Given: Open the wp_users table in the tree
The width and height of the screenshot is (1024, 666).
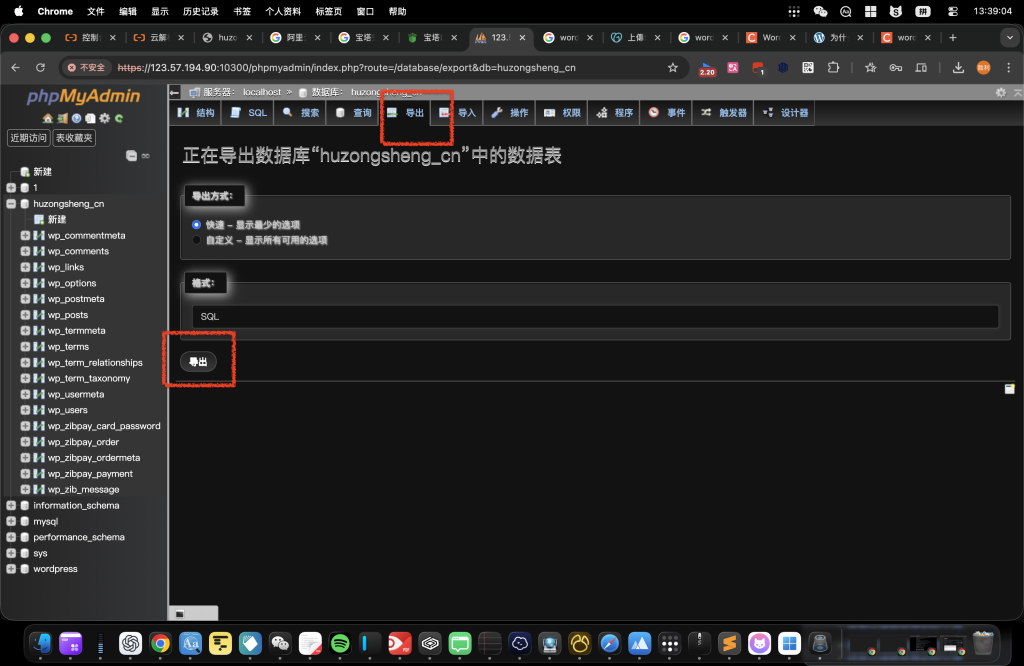Looking at the screenshot, I should tap(67, 410).
